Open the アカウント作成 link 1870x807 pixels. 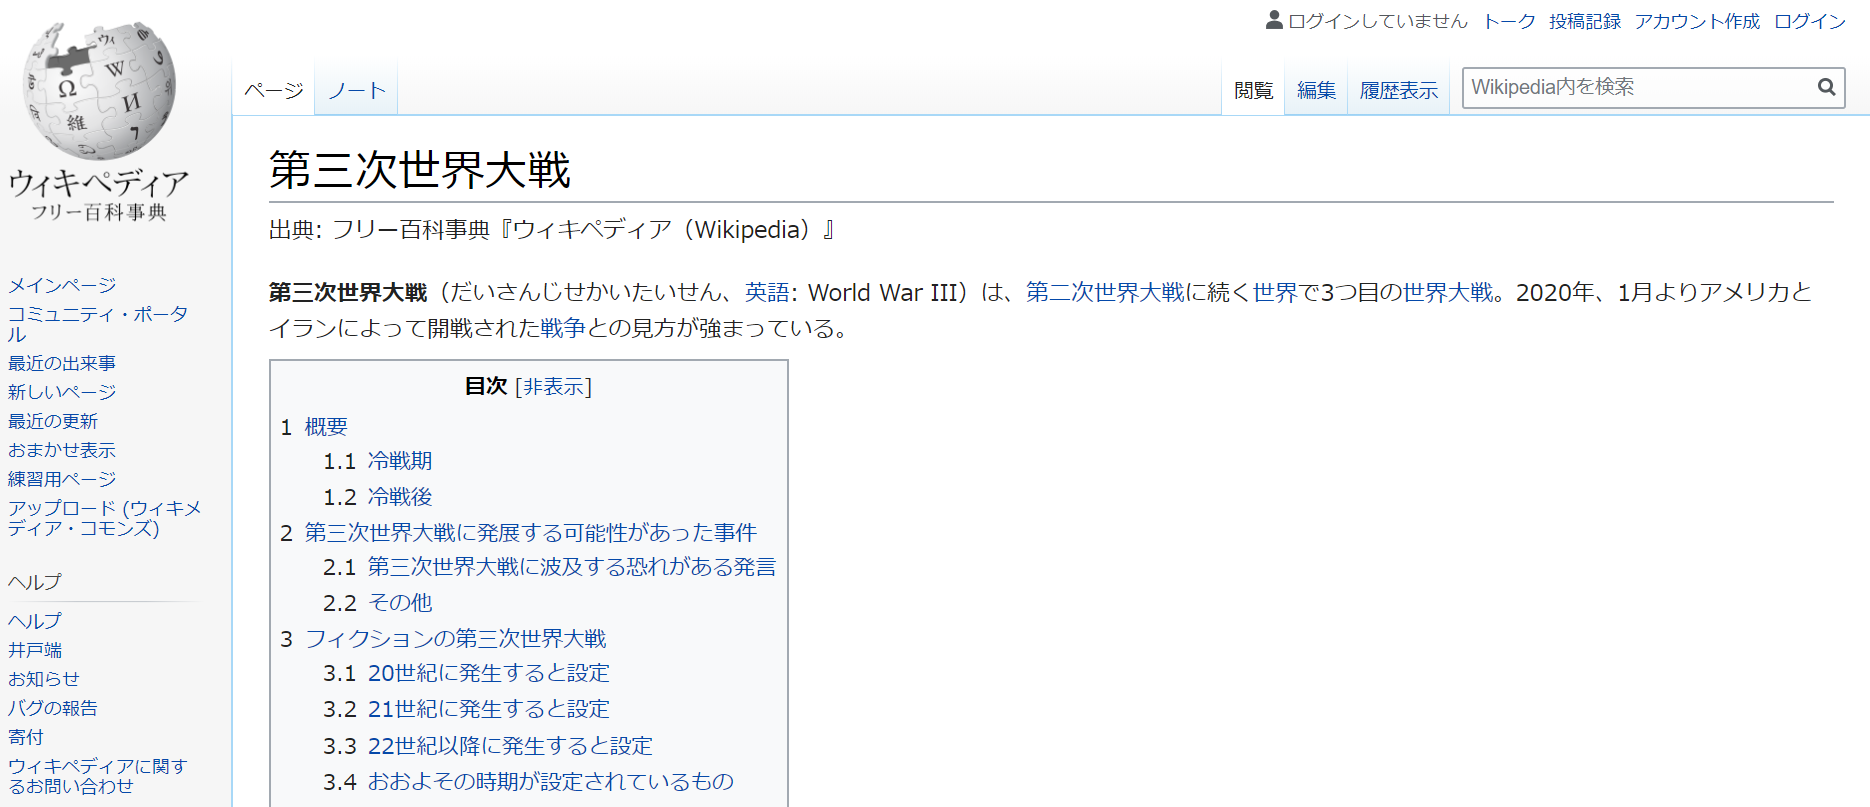click(1697, 21)
